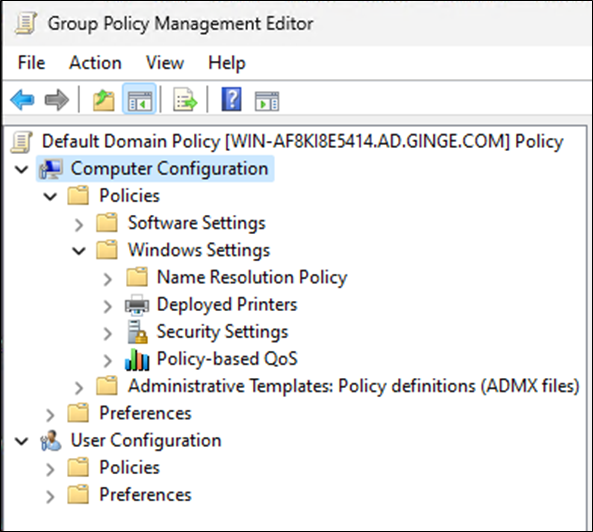This screenshot has width=593, height=532.
Task: Expand Administrative Templates node chevron
Action: click(79, 388)
